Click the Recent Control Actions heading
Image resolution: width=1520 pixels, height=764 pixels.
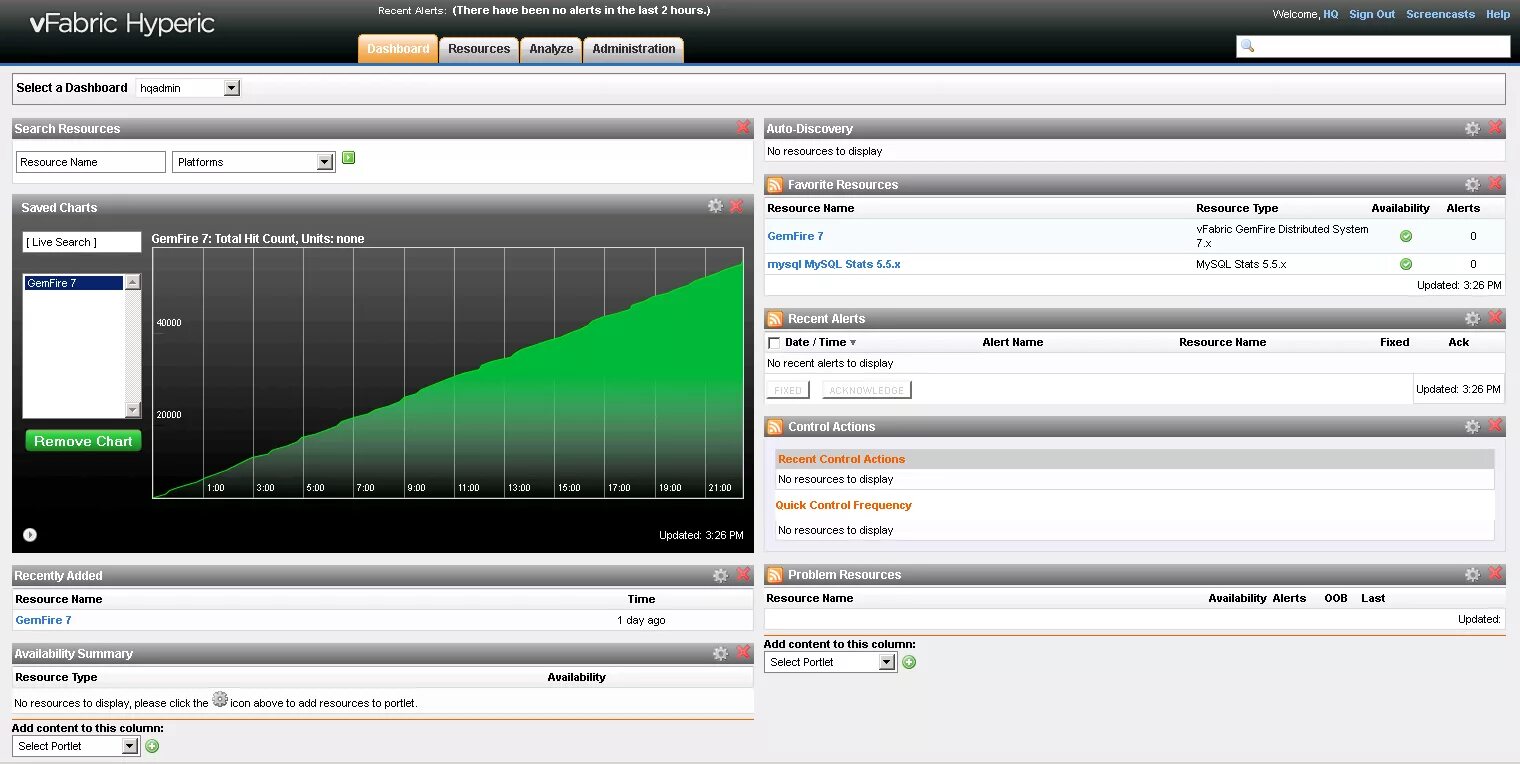coord(841,459)
